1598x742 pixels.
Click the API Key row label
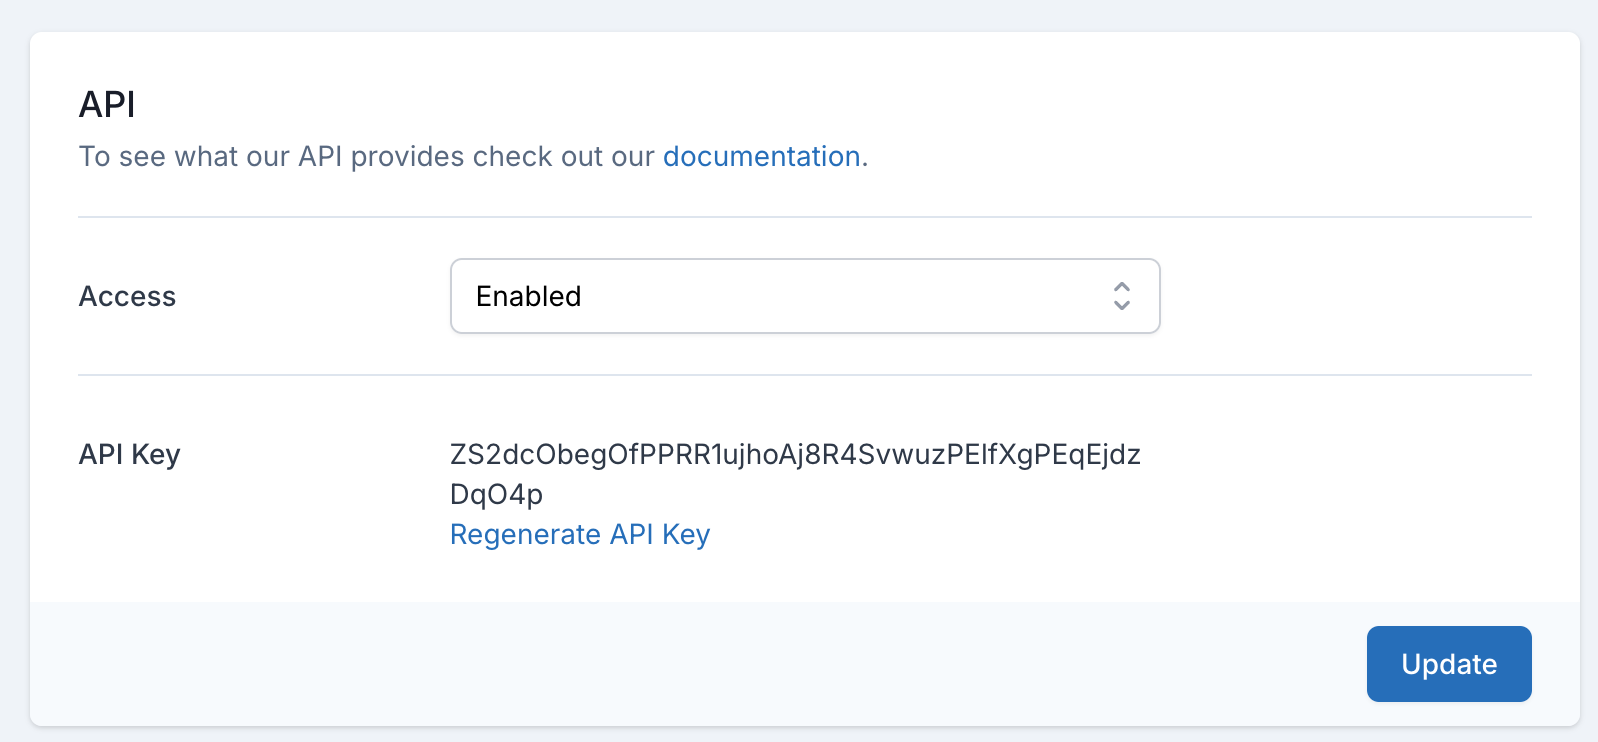click(129, 454)
